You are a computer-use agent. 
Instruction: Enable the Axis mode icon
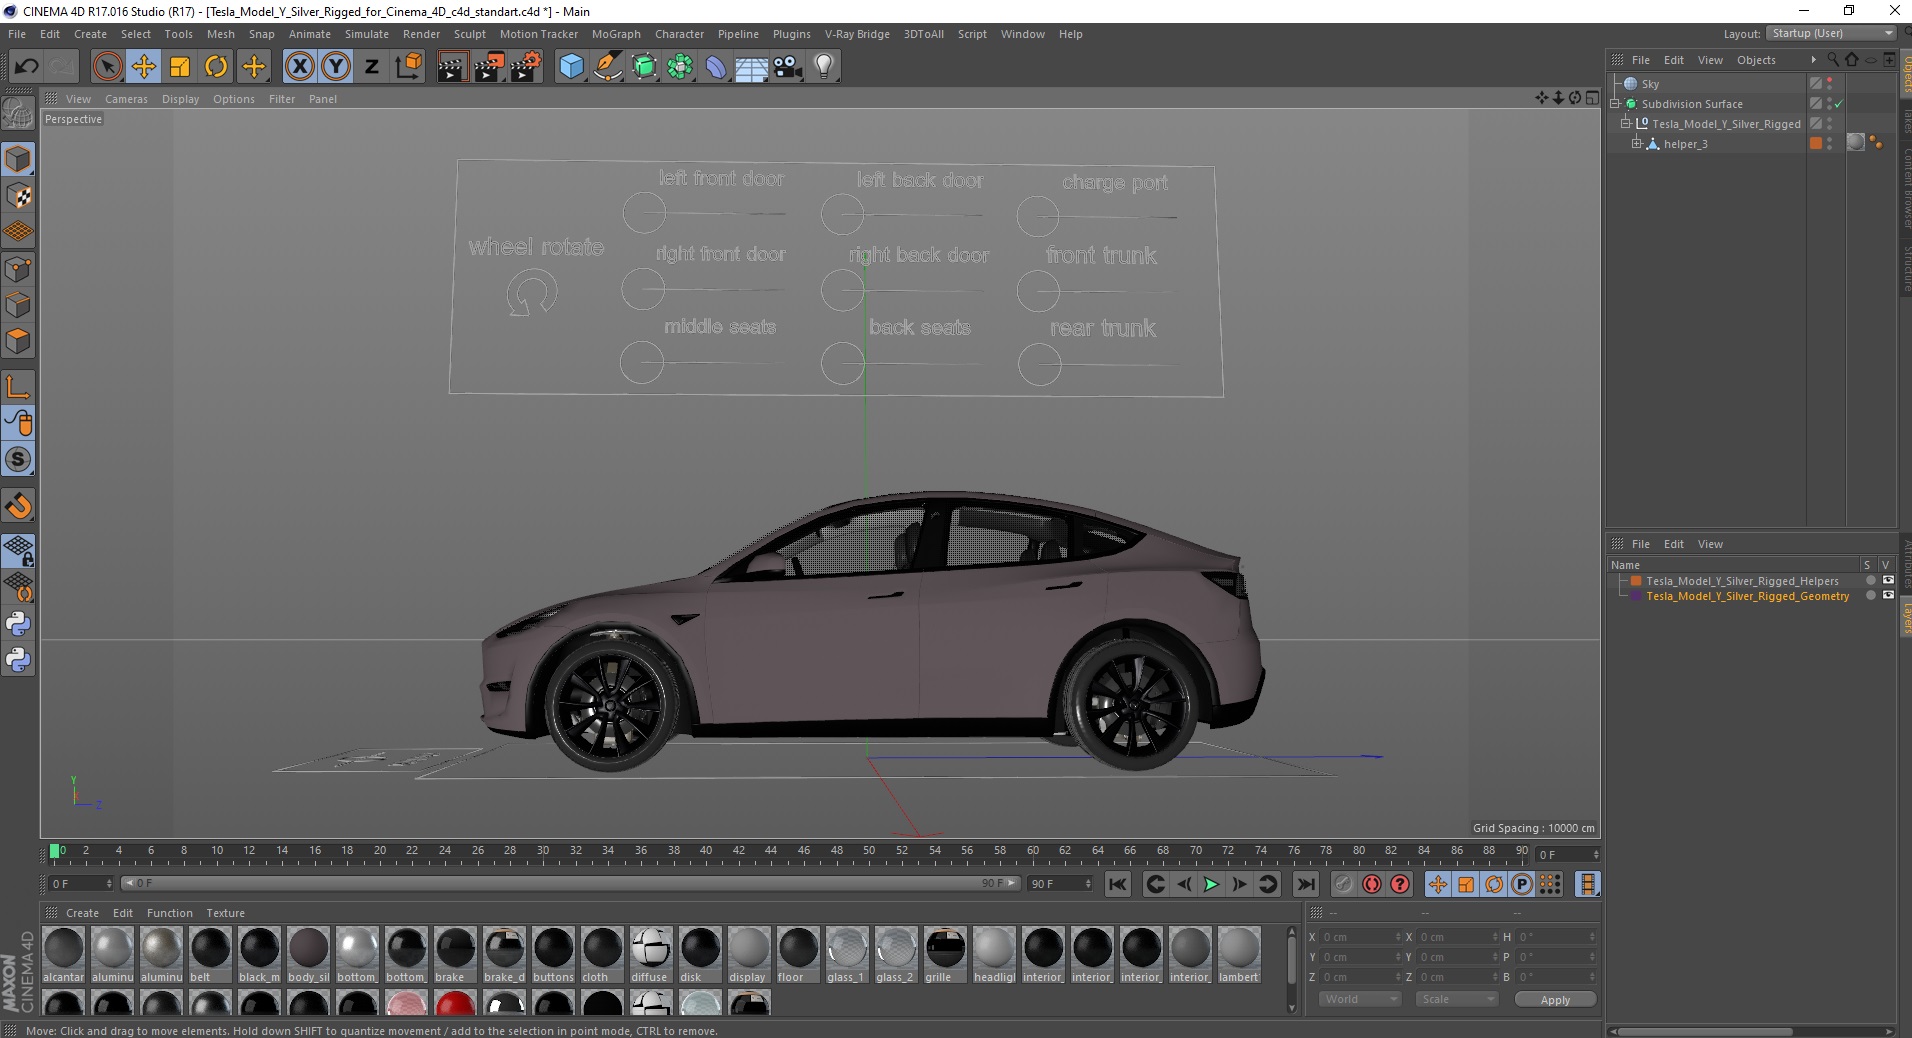point(18,387)
